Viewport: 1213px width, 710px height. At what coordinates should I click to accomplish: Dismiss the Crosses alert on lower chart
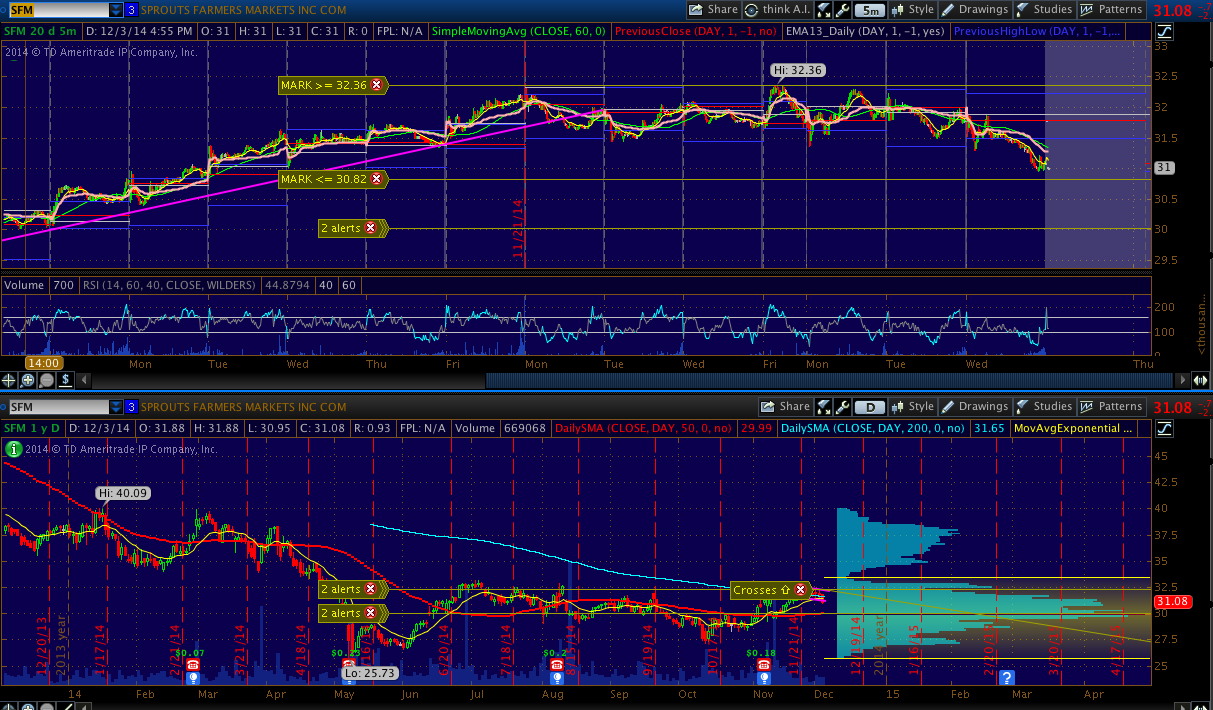click(800, 590)
